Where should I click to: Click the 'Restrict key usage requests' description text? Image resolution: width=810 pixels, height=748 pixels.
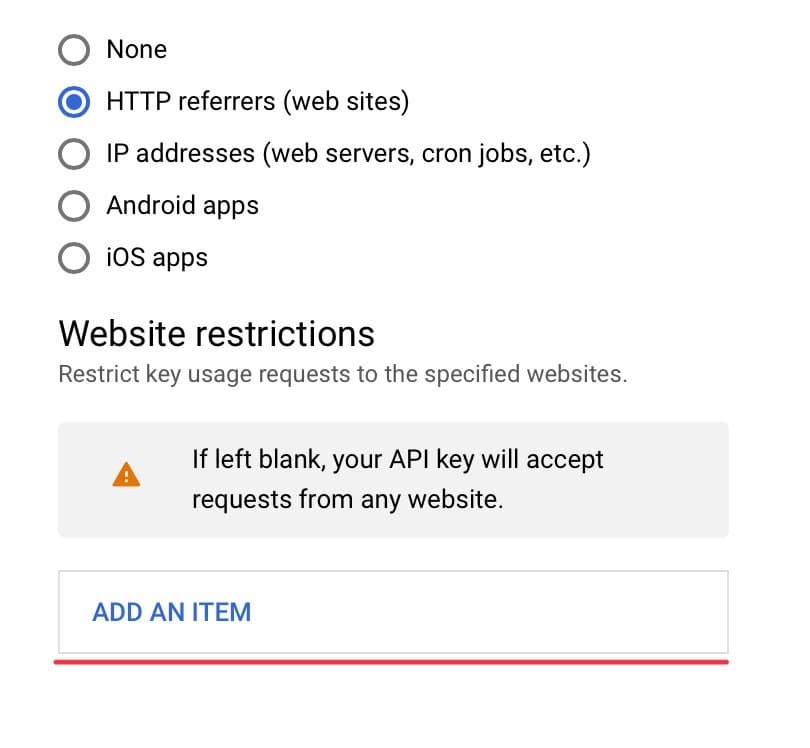click(343, 374)
